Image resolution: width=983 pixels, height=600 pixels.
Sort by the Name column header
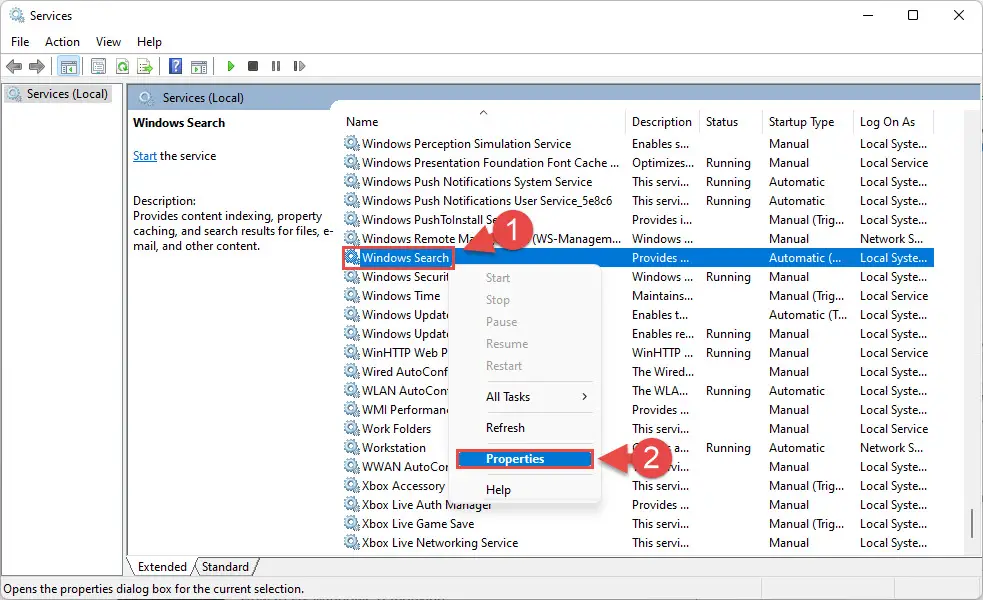point(483,122)
